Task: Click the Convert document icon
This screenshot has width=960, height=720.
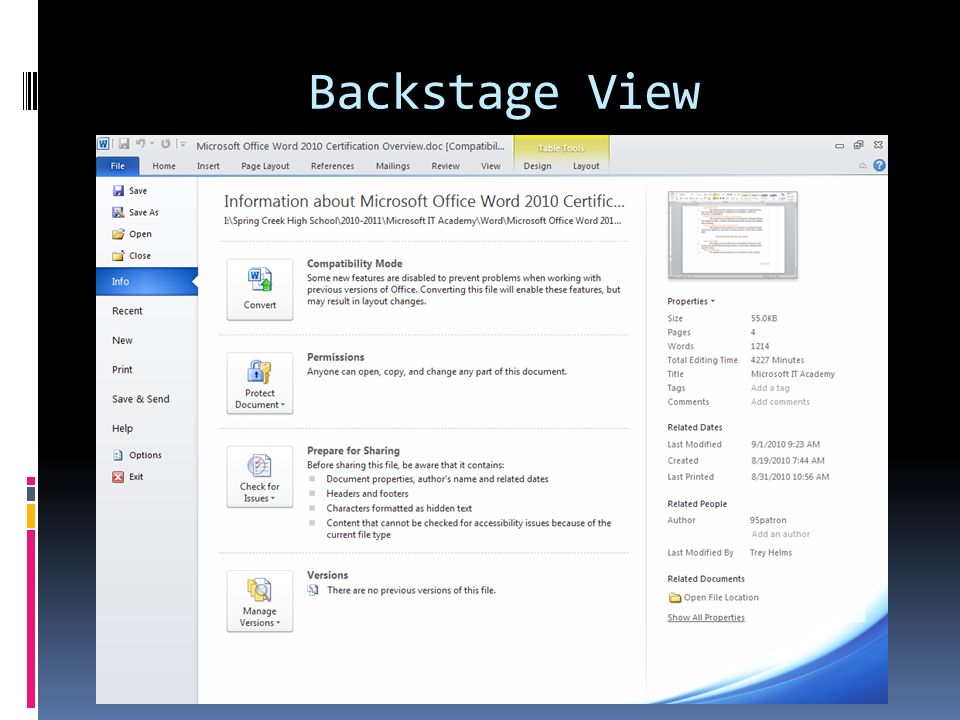Action: click(260, 280)
